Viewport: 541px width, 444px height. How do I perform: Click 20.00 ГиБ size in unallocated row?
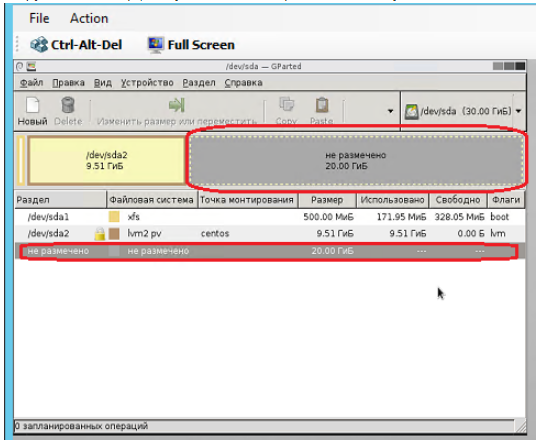tap(333, 251)
